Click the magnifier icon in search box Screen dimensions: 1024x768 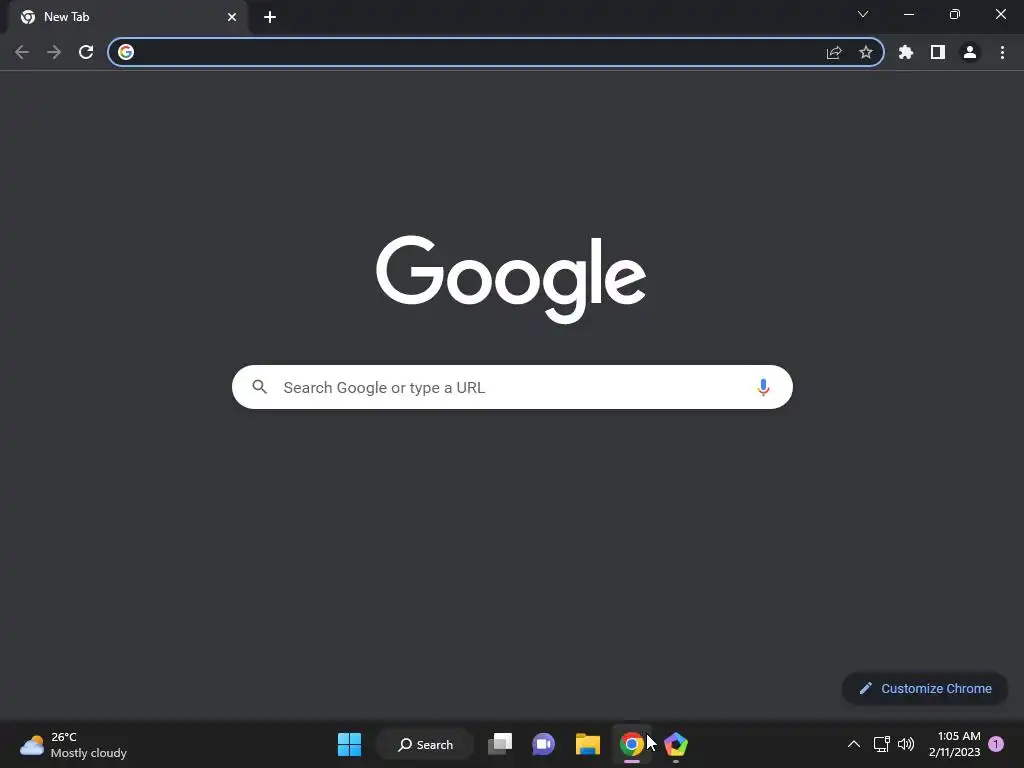tap(259, 387)
